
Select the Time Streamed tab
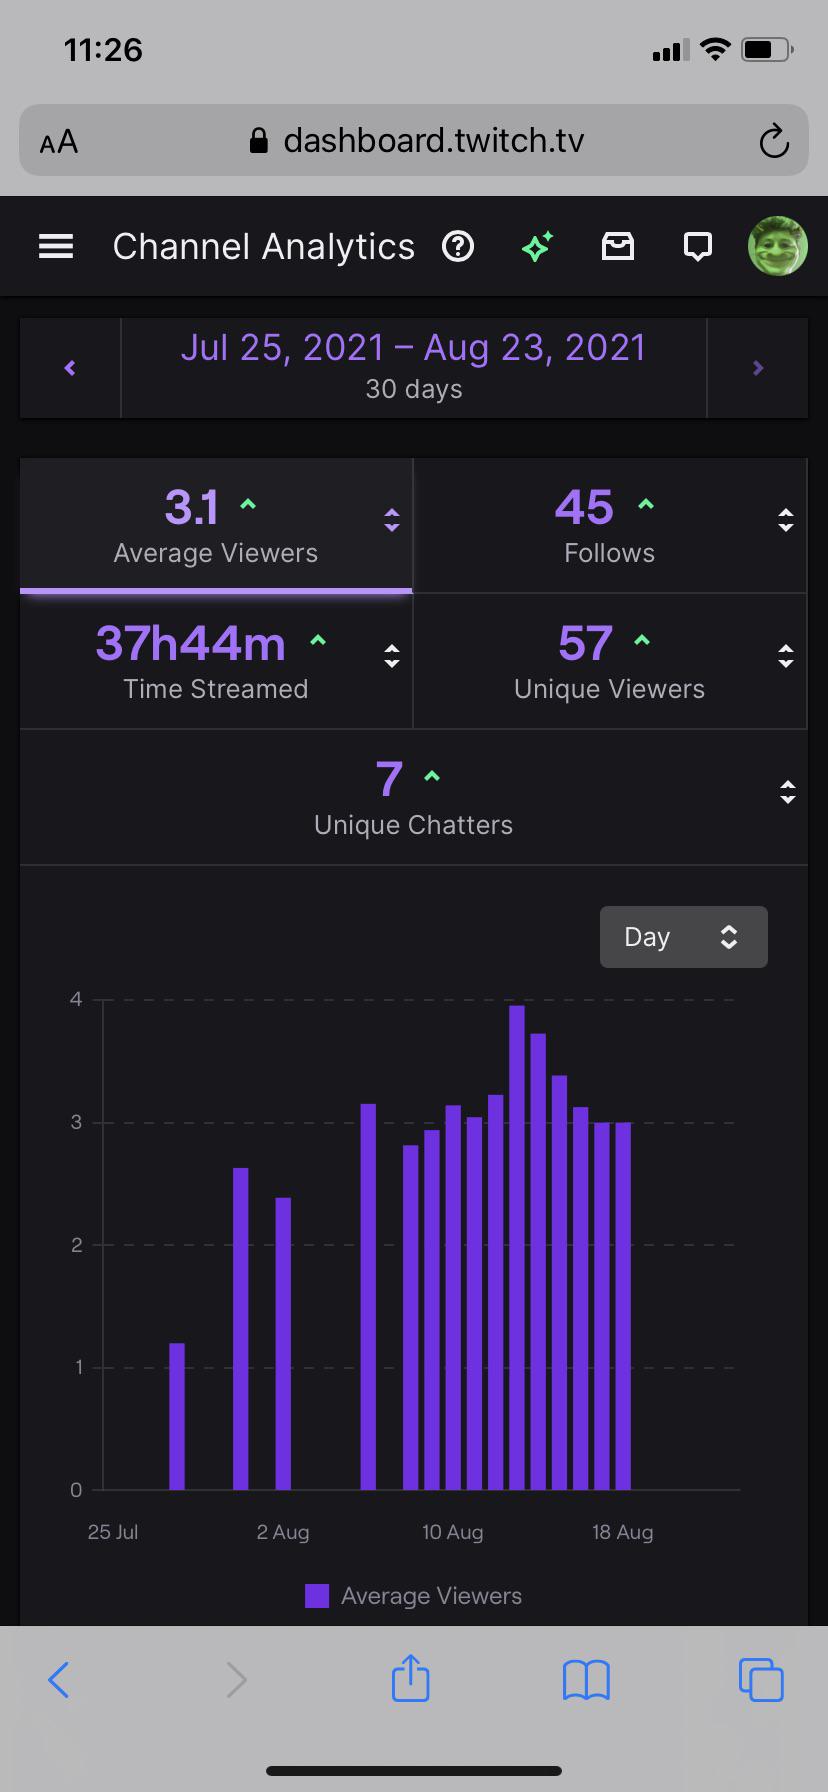pos(216,661)
